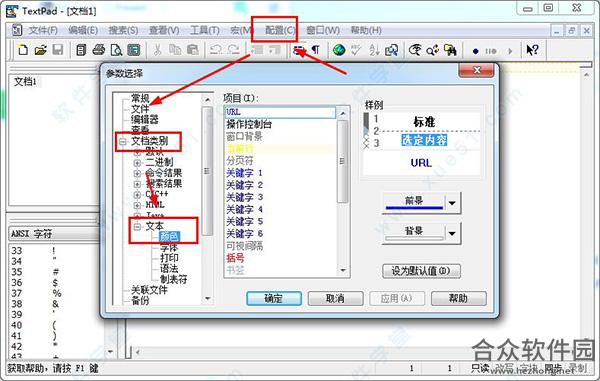Open the 窗口(W) menu
Screen dimensions: 600x381
coord(323,30)
